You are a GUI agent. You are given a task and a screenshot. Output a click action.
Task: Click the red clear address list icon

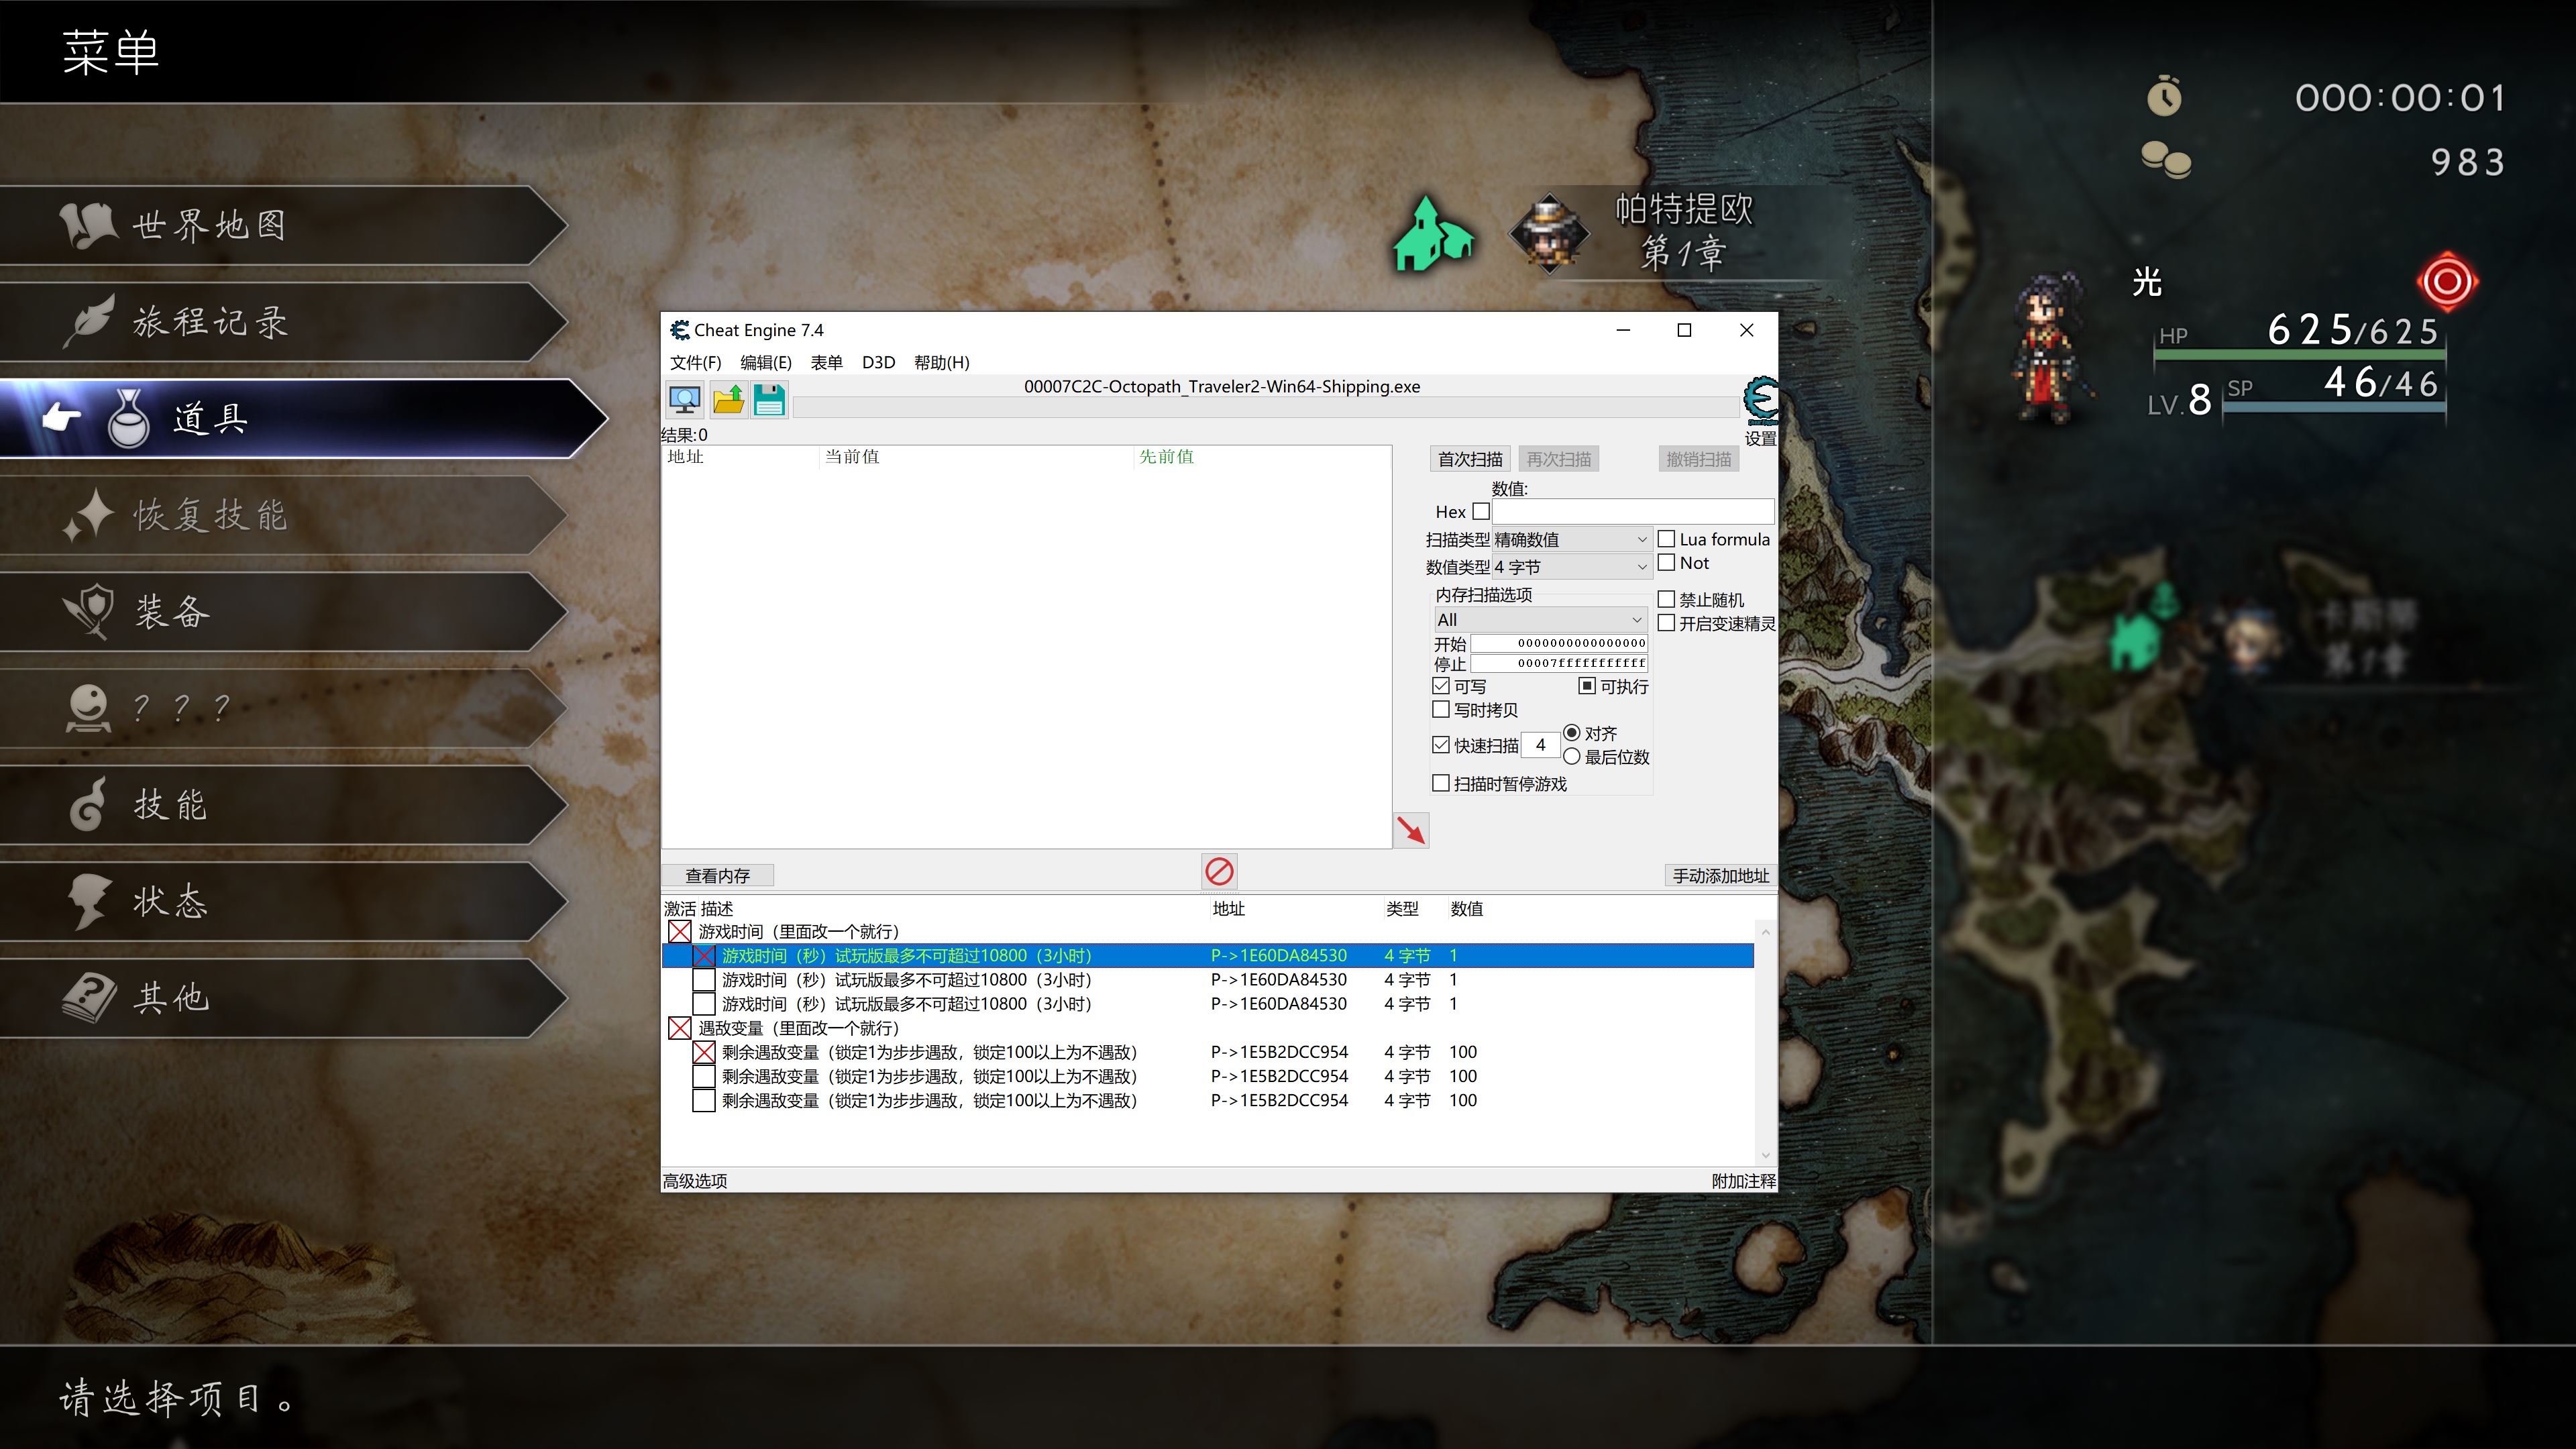(x=1219, y=872)
